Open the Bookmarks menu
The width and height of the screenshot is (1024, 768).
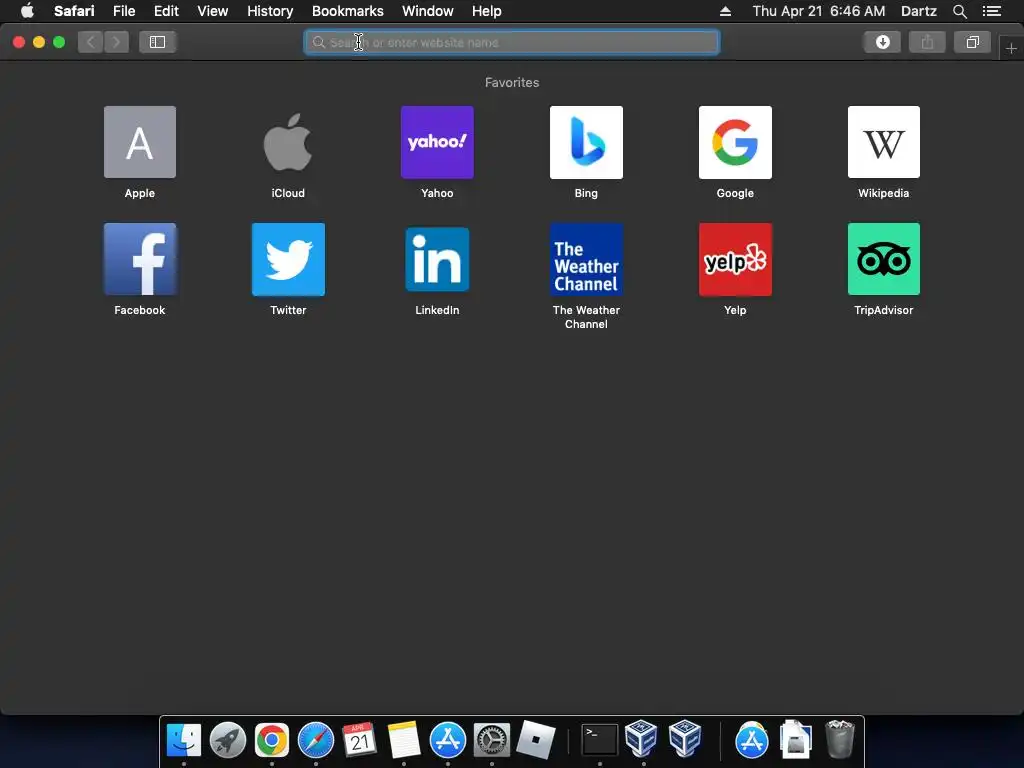[x=347, y=11]
